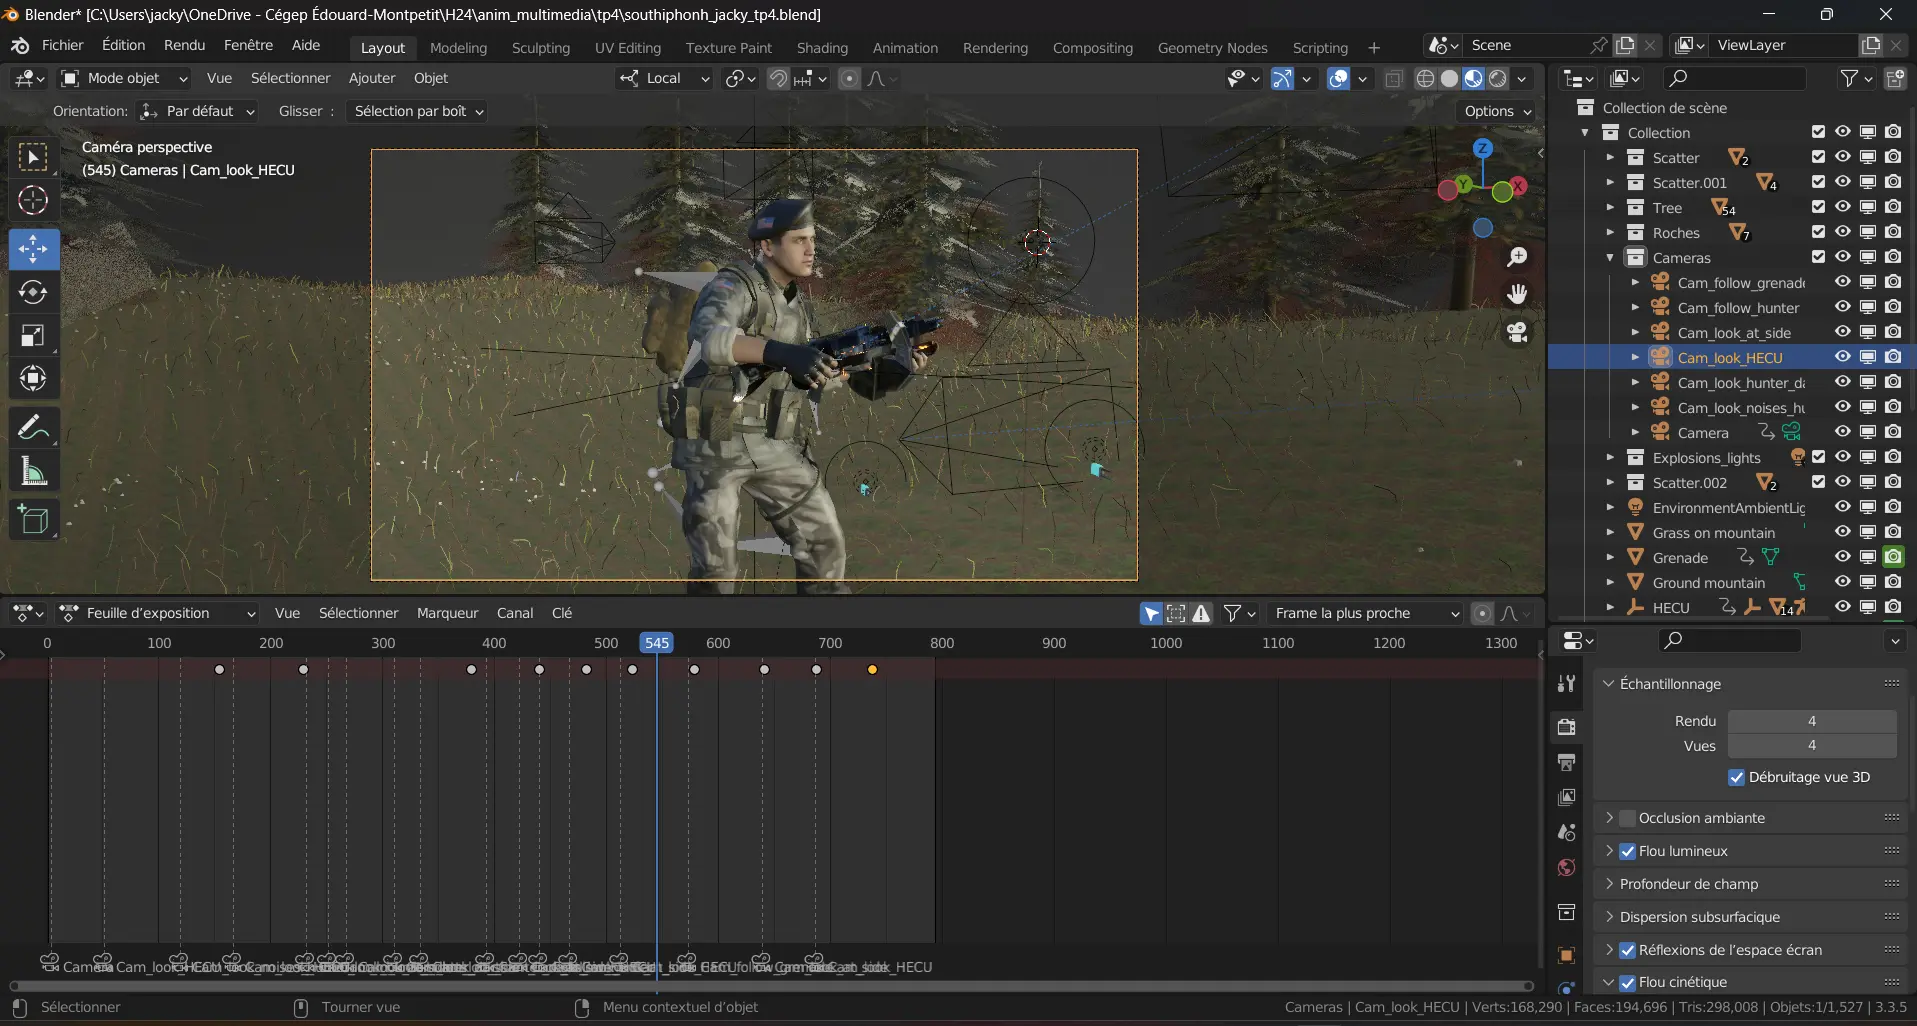Collapse the Échantillonnage panel
1917x1026 pixels.
coord(1609,684)
